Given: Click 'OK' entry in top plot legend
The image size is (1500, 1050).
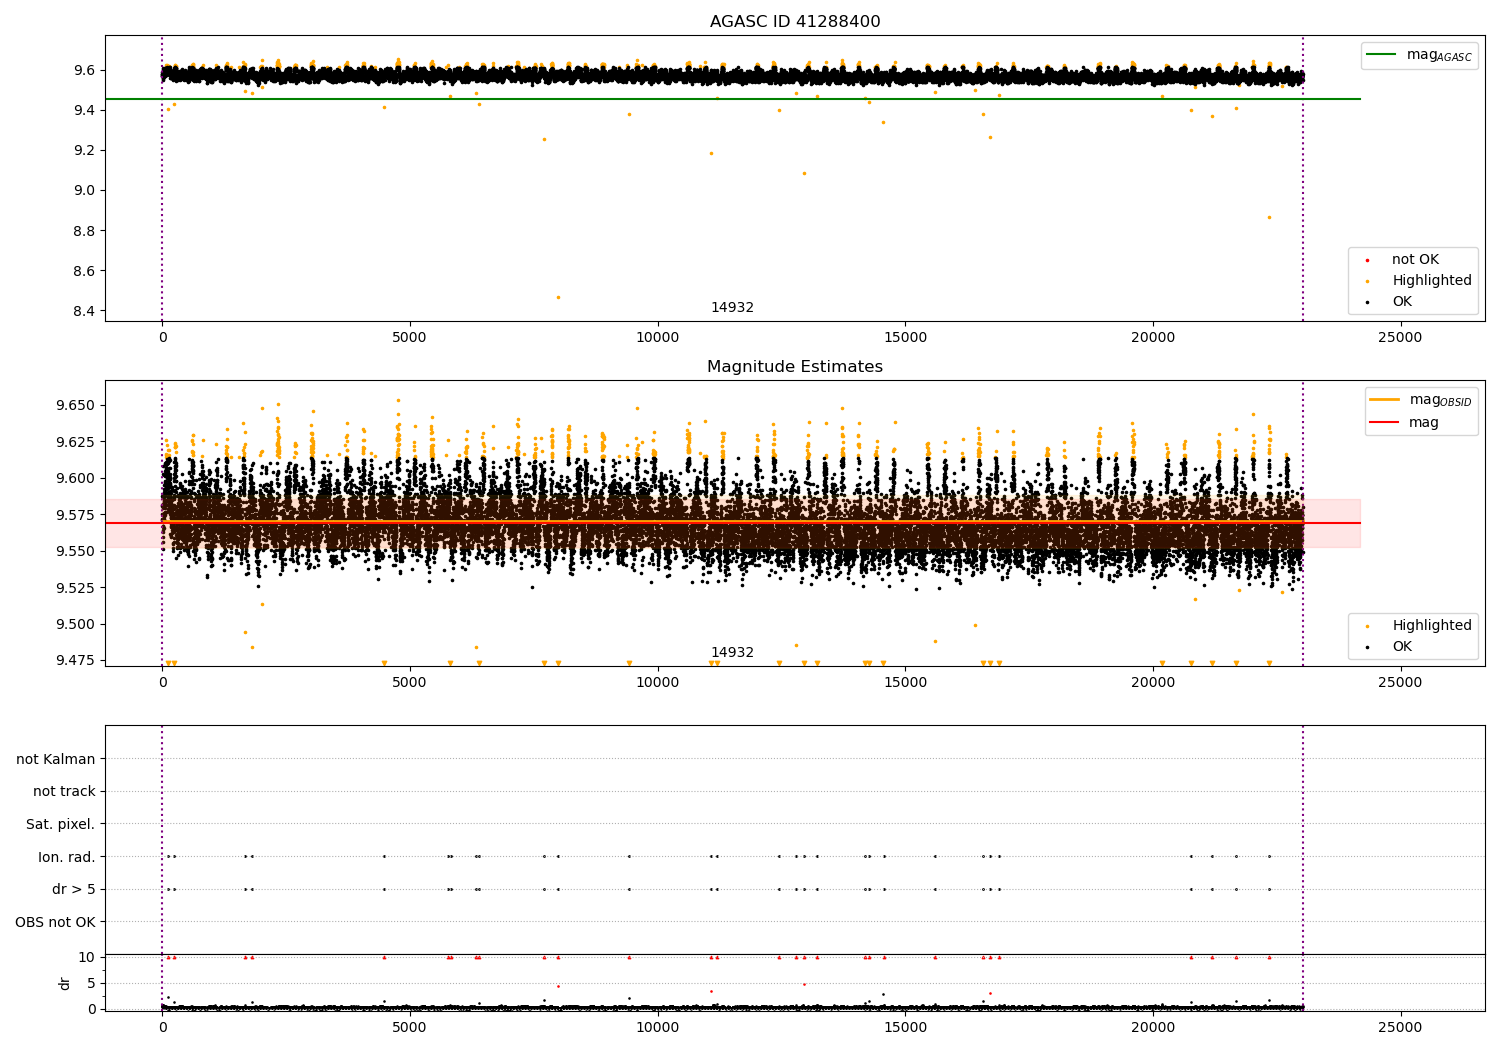Looking at the screenshot, I should point(1402,302).
